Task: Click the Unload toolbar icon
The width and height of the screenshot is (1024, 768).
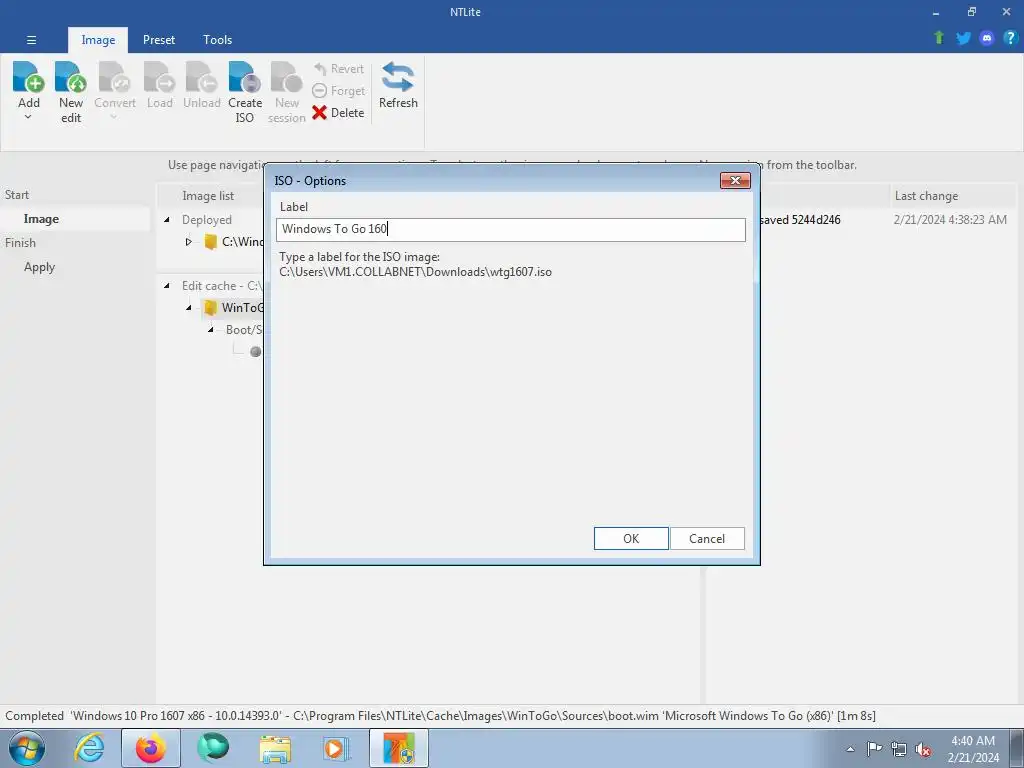Action: pyautogui.click(x=201, y=77)
